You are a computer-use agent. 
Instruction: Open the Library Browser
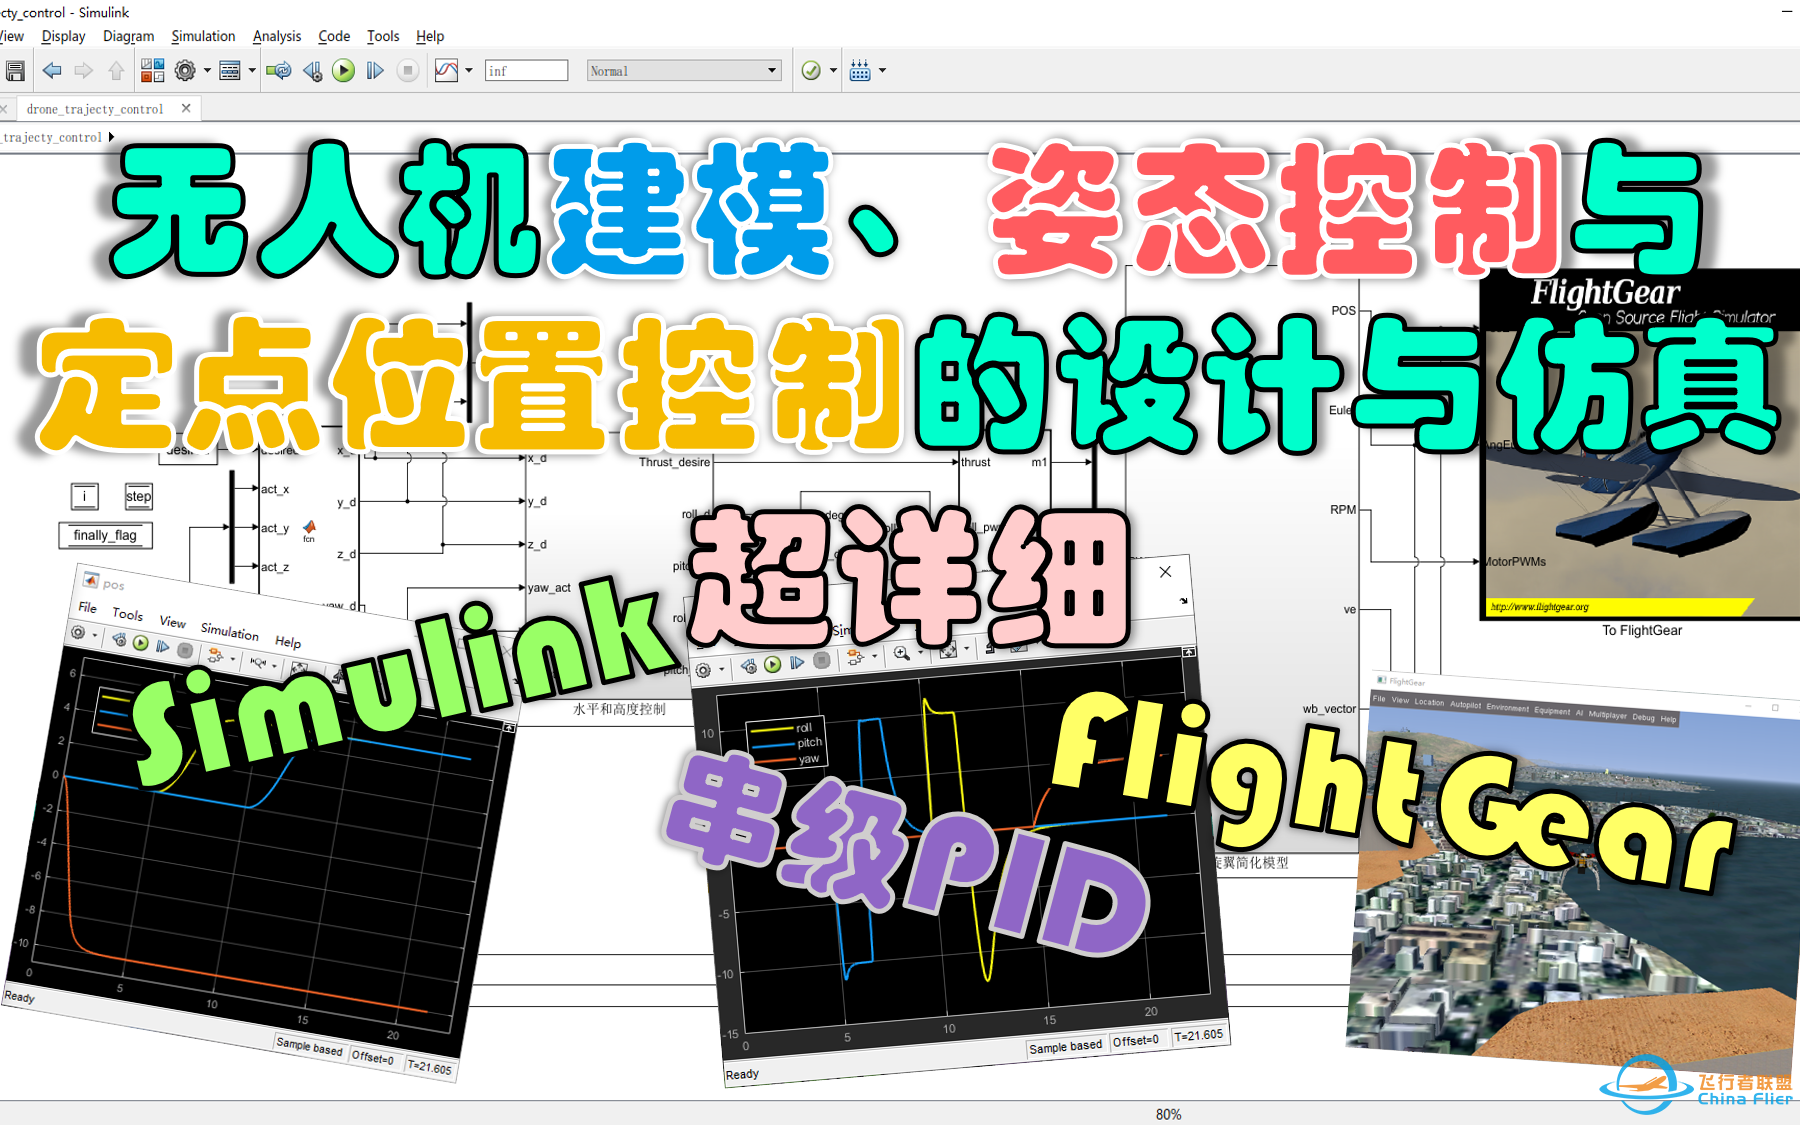[152, 70]
